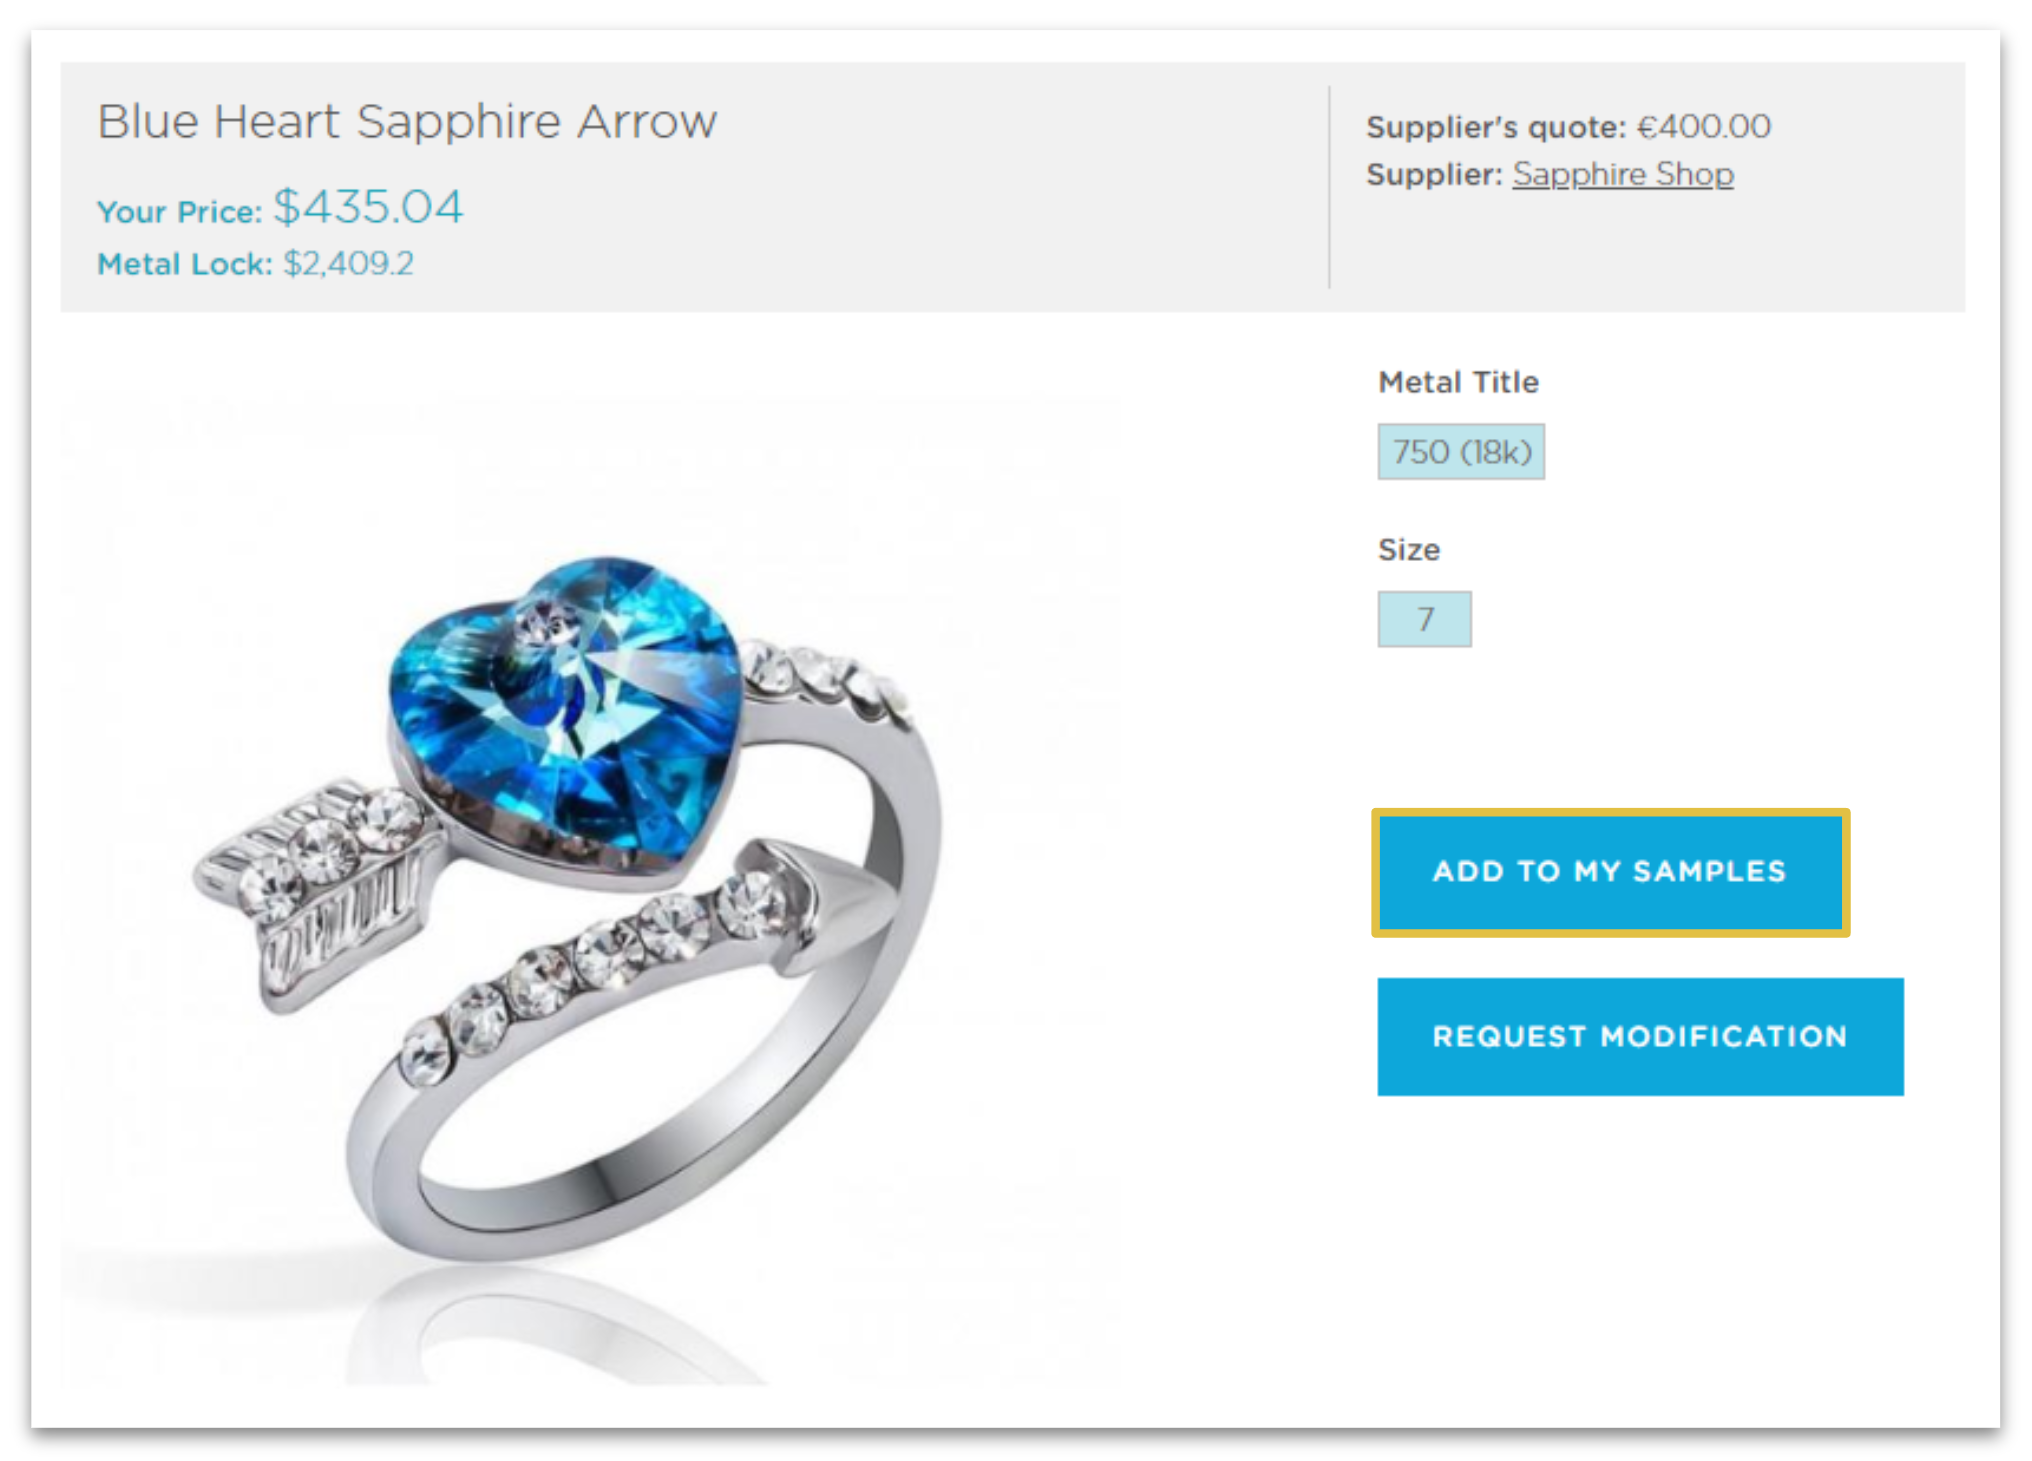Click the Add To My Samples button
Screen dimensions: 2032x1461
[x=1610, y=872]
